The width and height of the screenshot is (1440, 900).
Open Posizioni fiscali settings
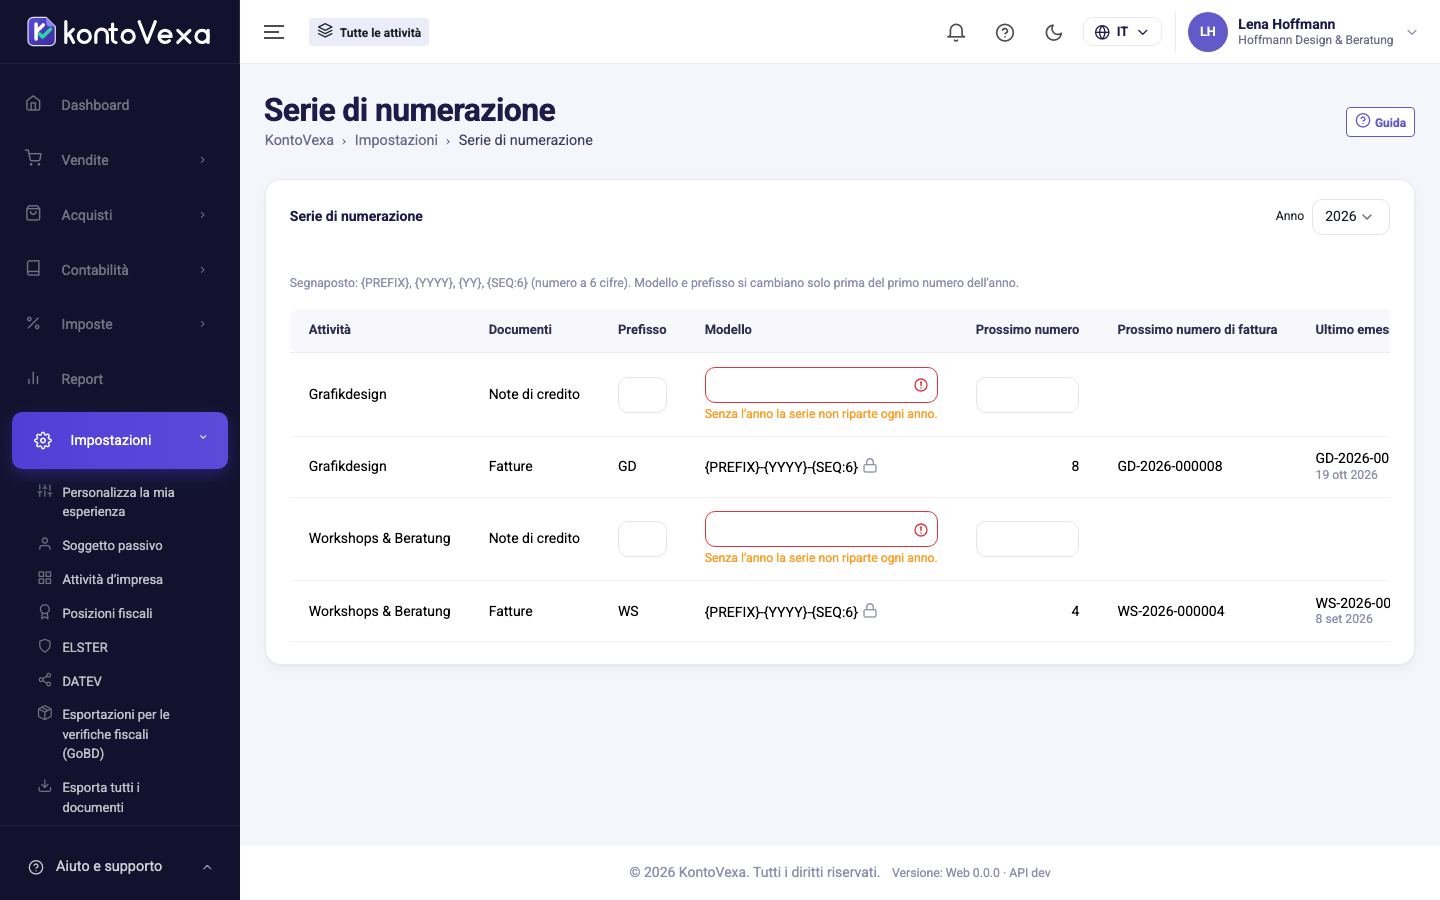pyautogui.click(x=107, y=613)
